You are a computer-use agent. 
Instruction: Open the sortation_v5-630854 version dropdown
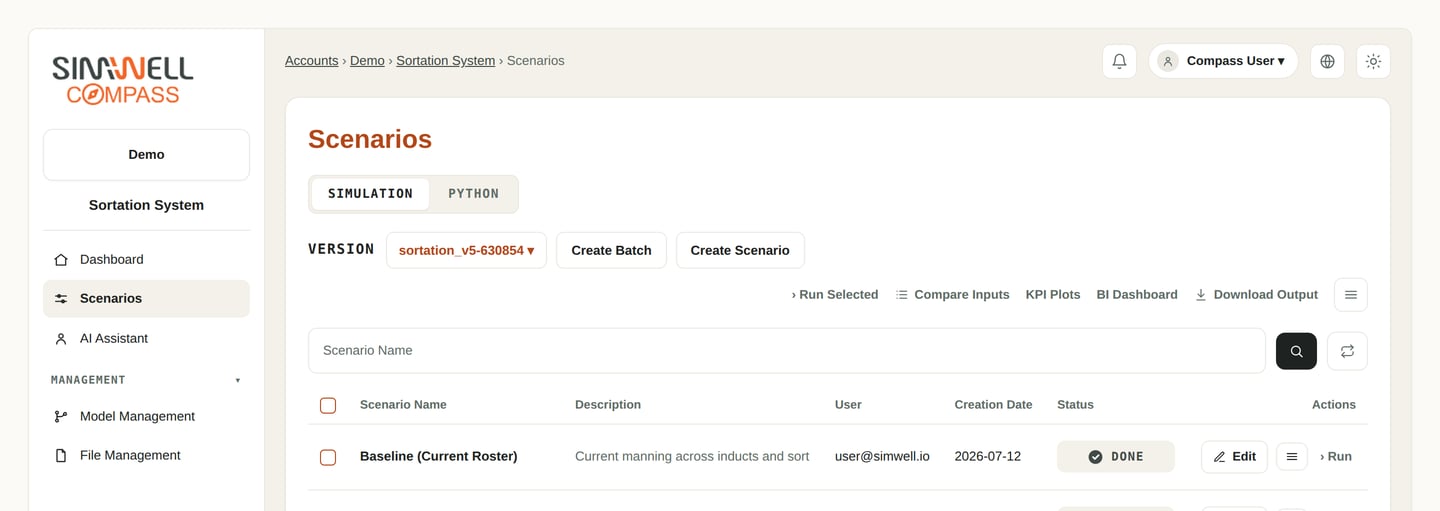point(466,251)
